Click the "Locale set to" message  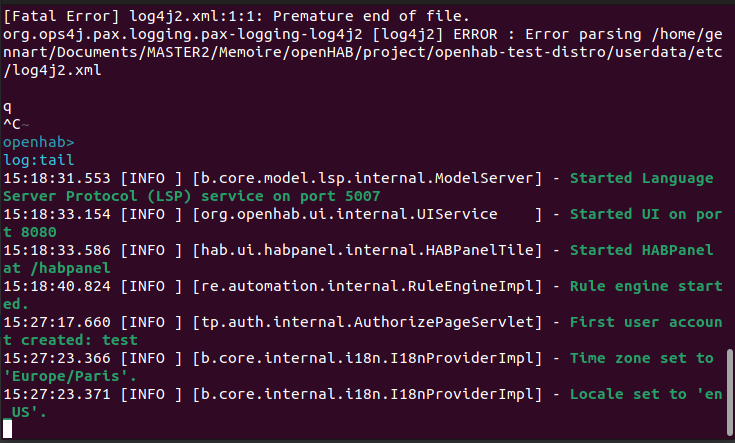(x=632, y=394)
